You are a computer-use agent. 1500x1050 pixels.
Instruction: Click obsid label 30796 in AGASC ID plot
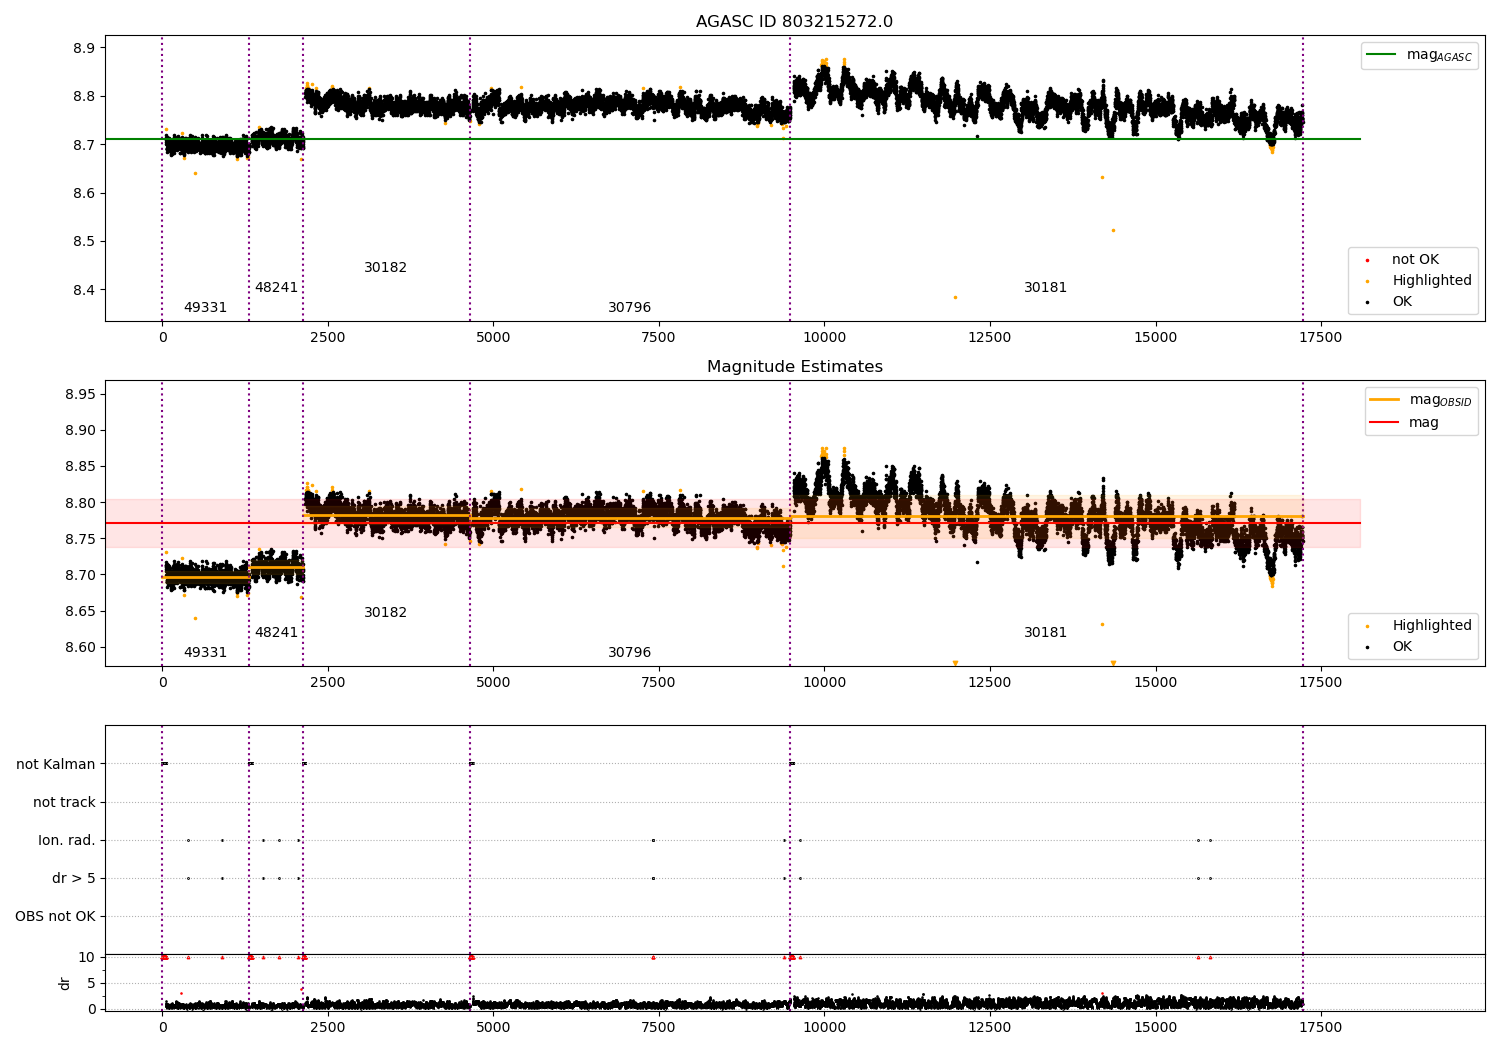pyautogui.click(x=629, y=308)
